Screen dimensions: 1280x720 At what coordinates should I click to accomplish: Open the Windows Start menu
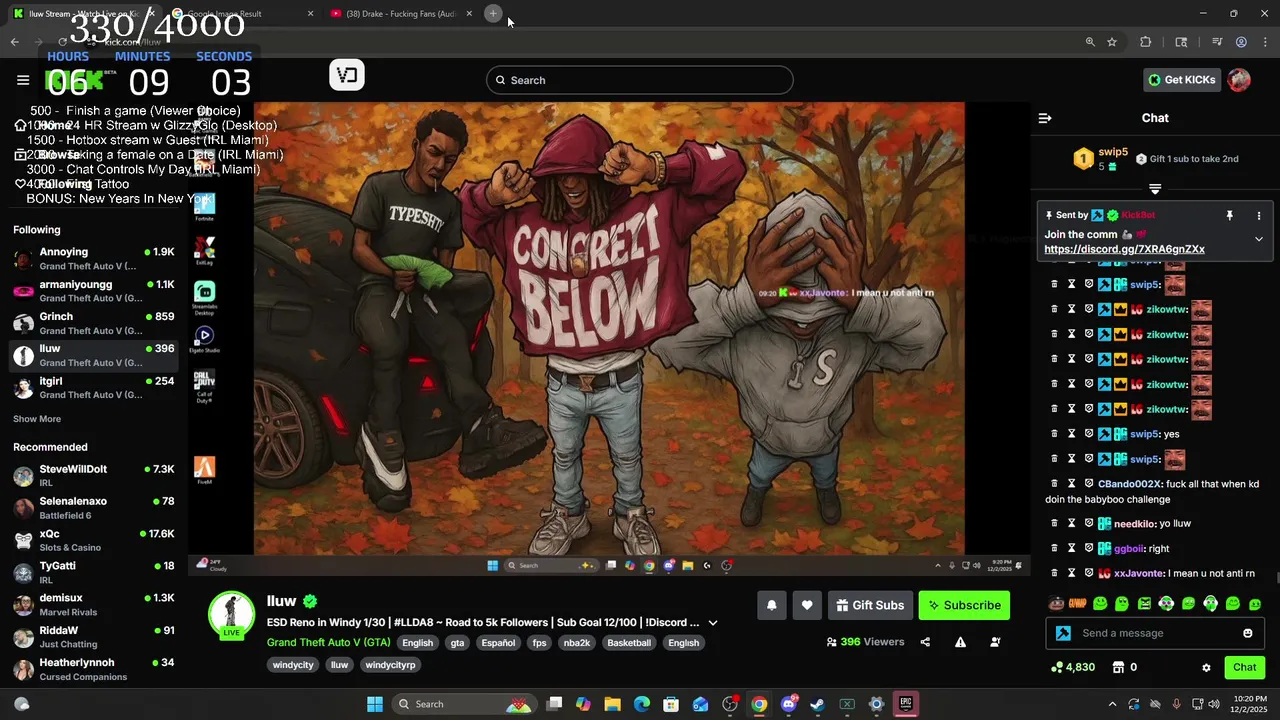[374, 704]
